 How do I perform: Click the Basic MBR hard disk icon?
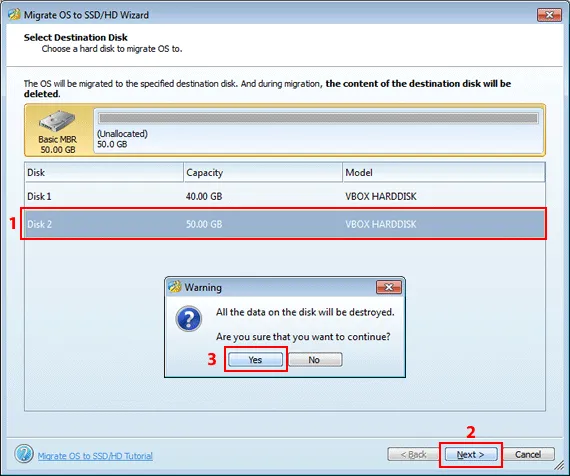coord(57,121)
